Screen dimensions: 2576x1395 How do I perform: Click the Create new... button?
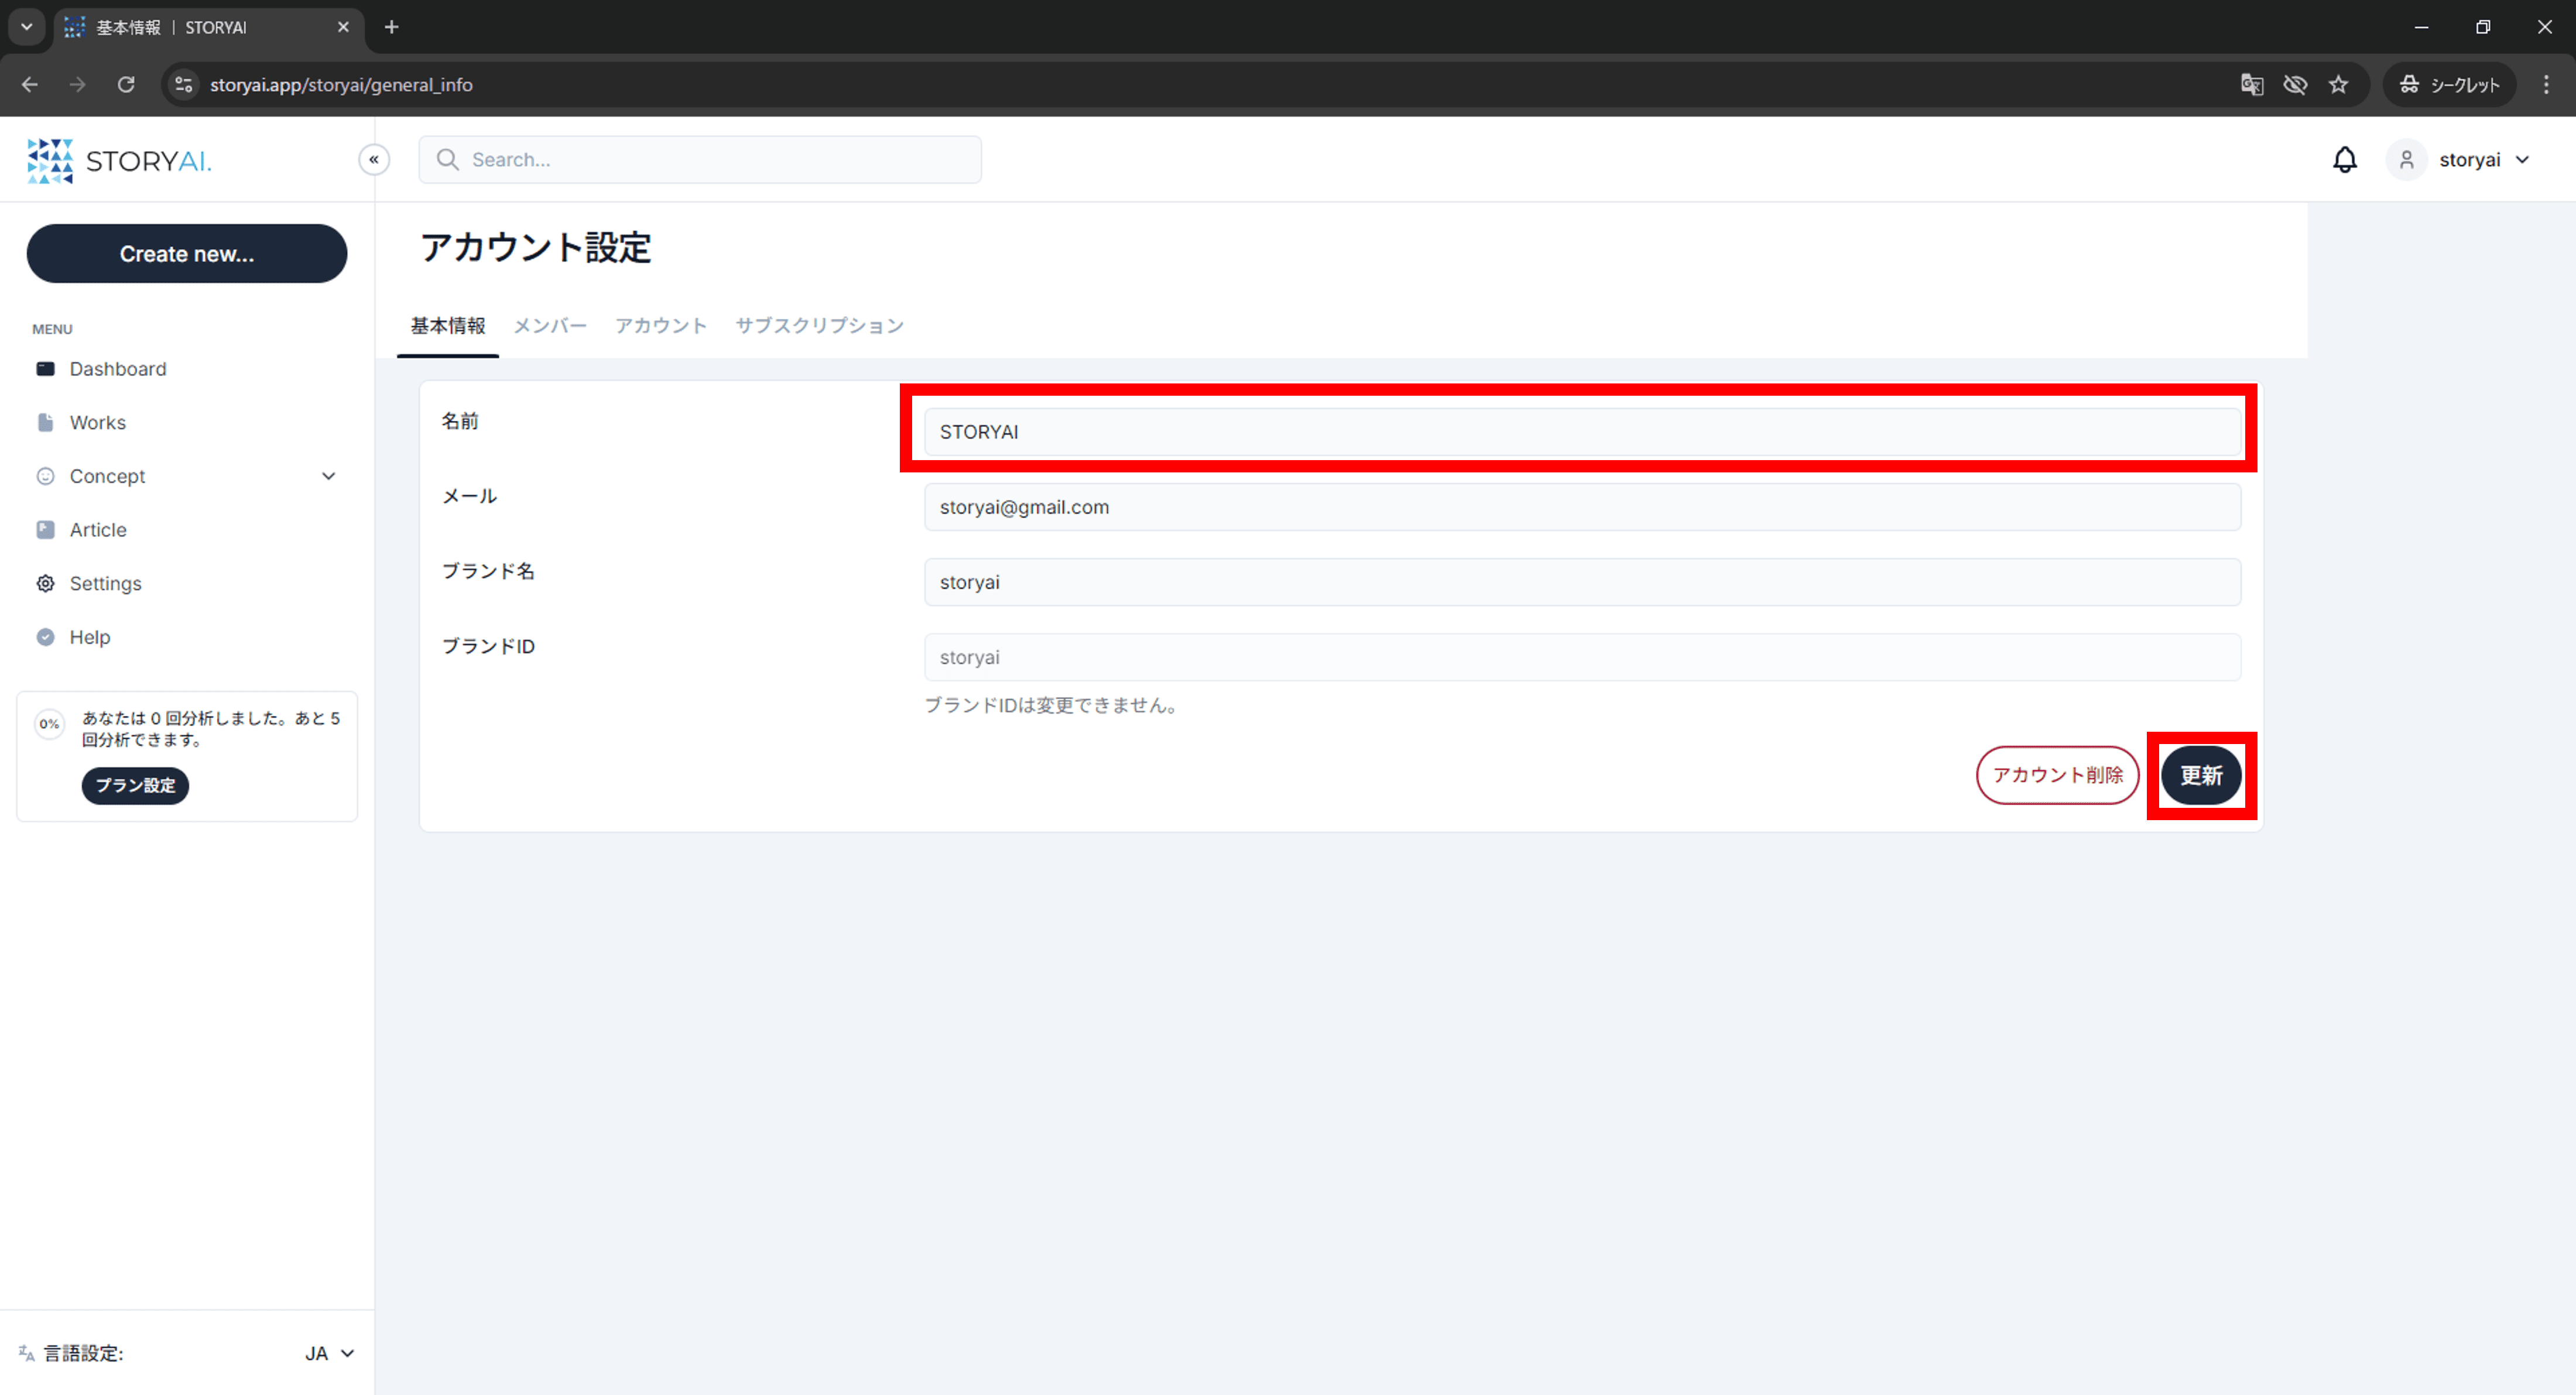(187, 254)
